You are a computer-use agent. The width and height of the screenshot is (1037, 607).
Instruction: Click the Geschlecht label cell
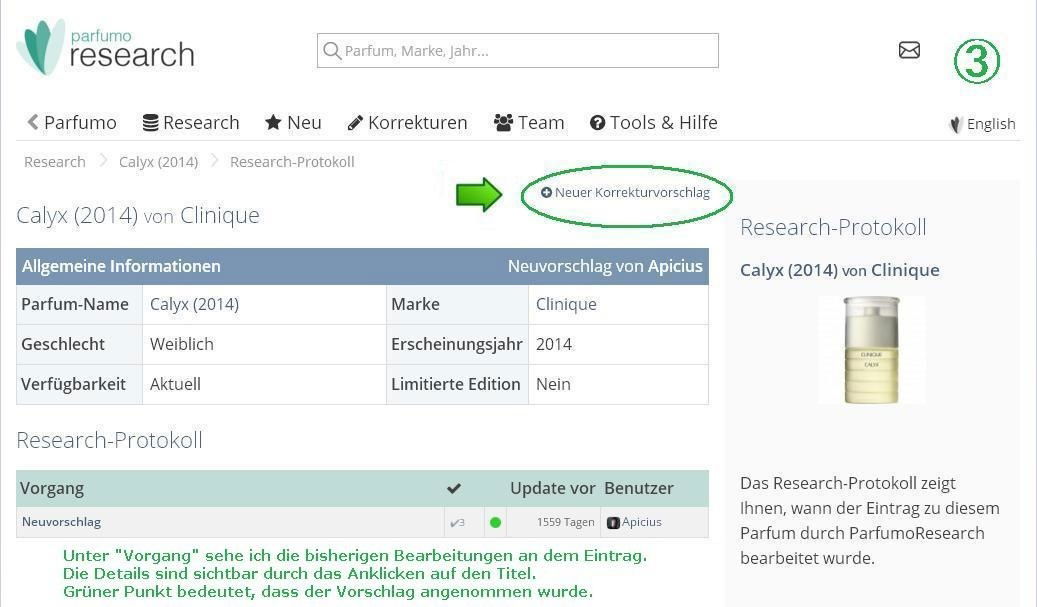point(79,344)
